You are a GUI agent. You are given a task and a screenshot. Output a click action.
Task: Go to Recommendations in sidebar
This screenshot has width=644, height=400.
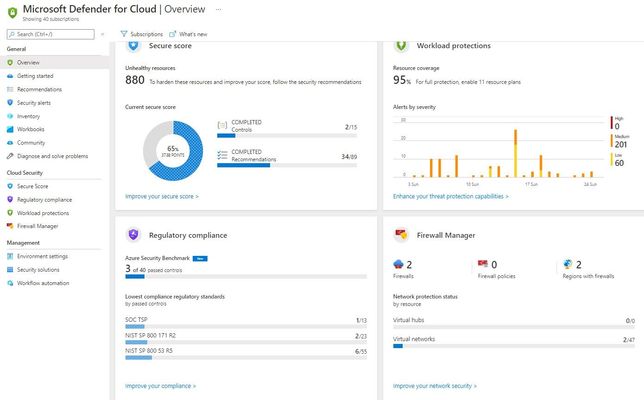[x=39, y=89]
